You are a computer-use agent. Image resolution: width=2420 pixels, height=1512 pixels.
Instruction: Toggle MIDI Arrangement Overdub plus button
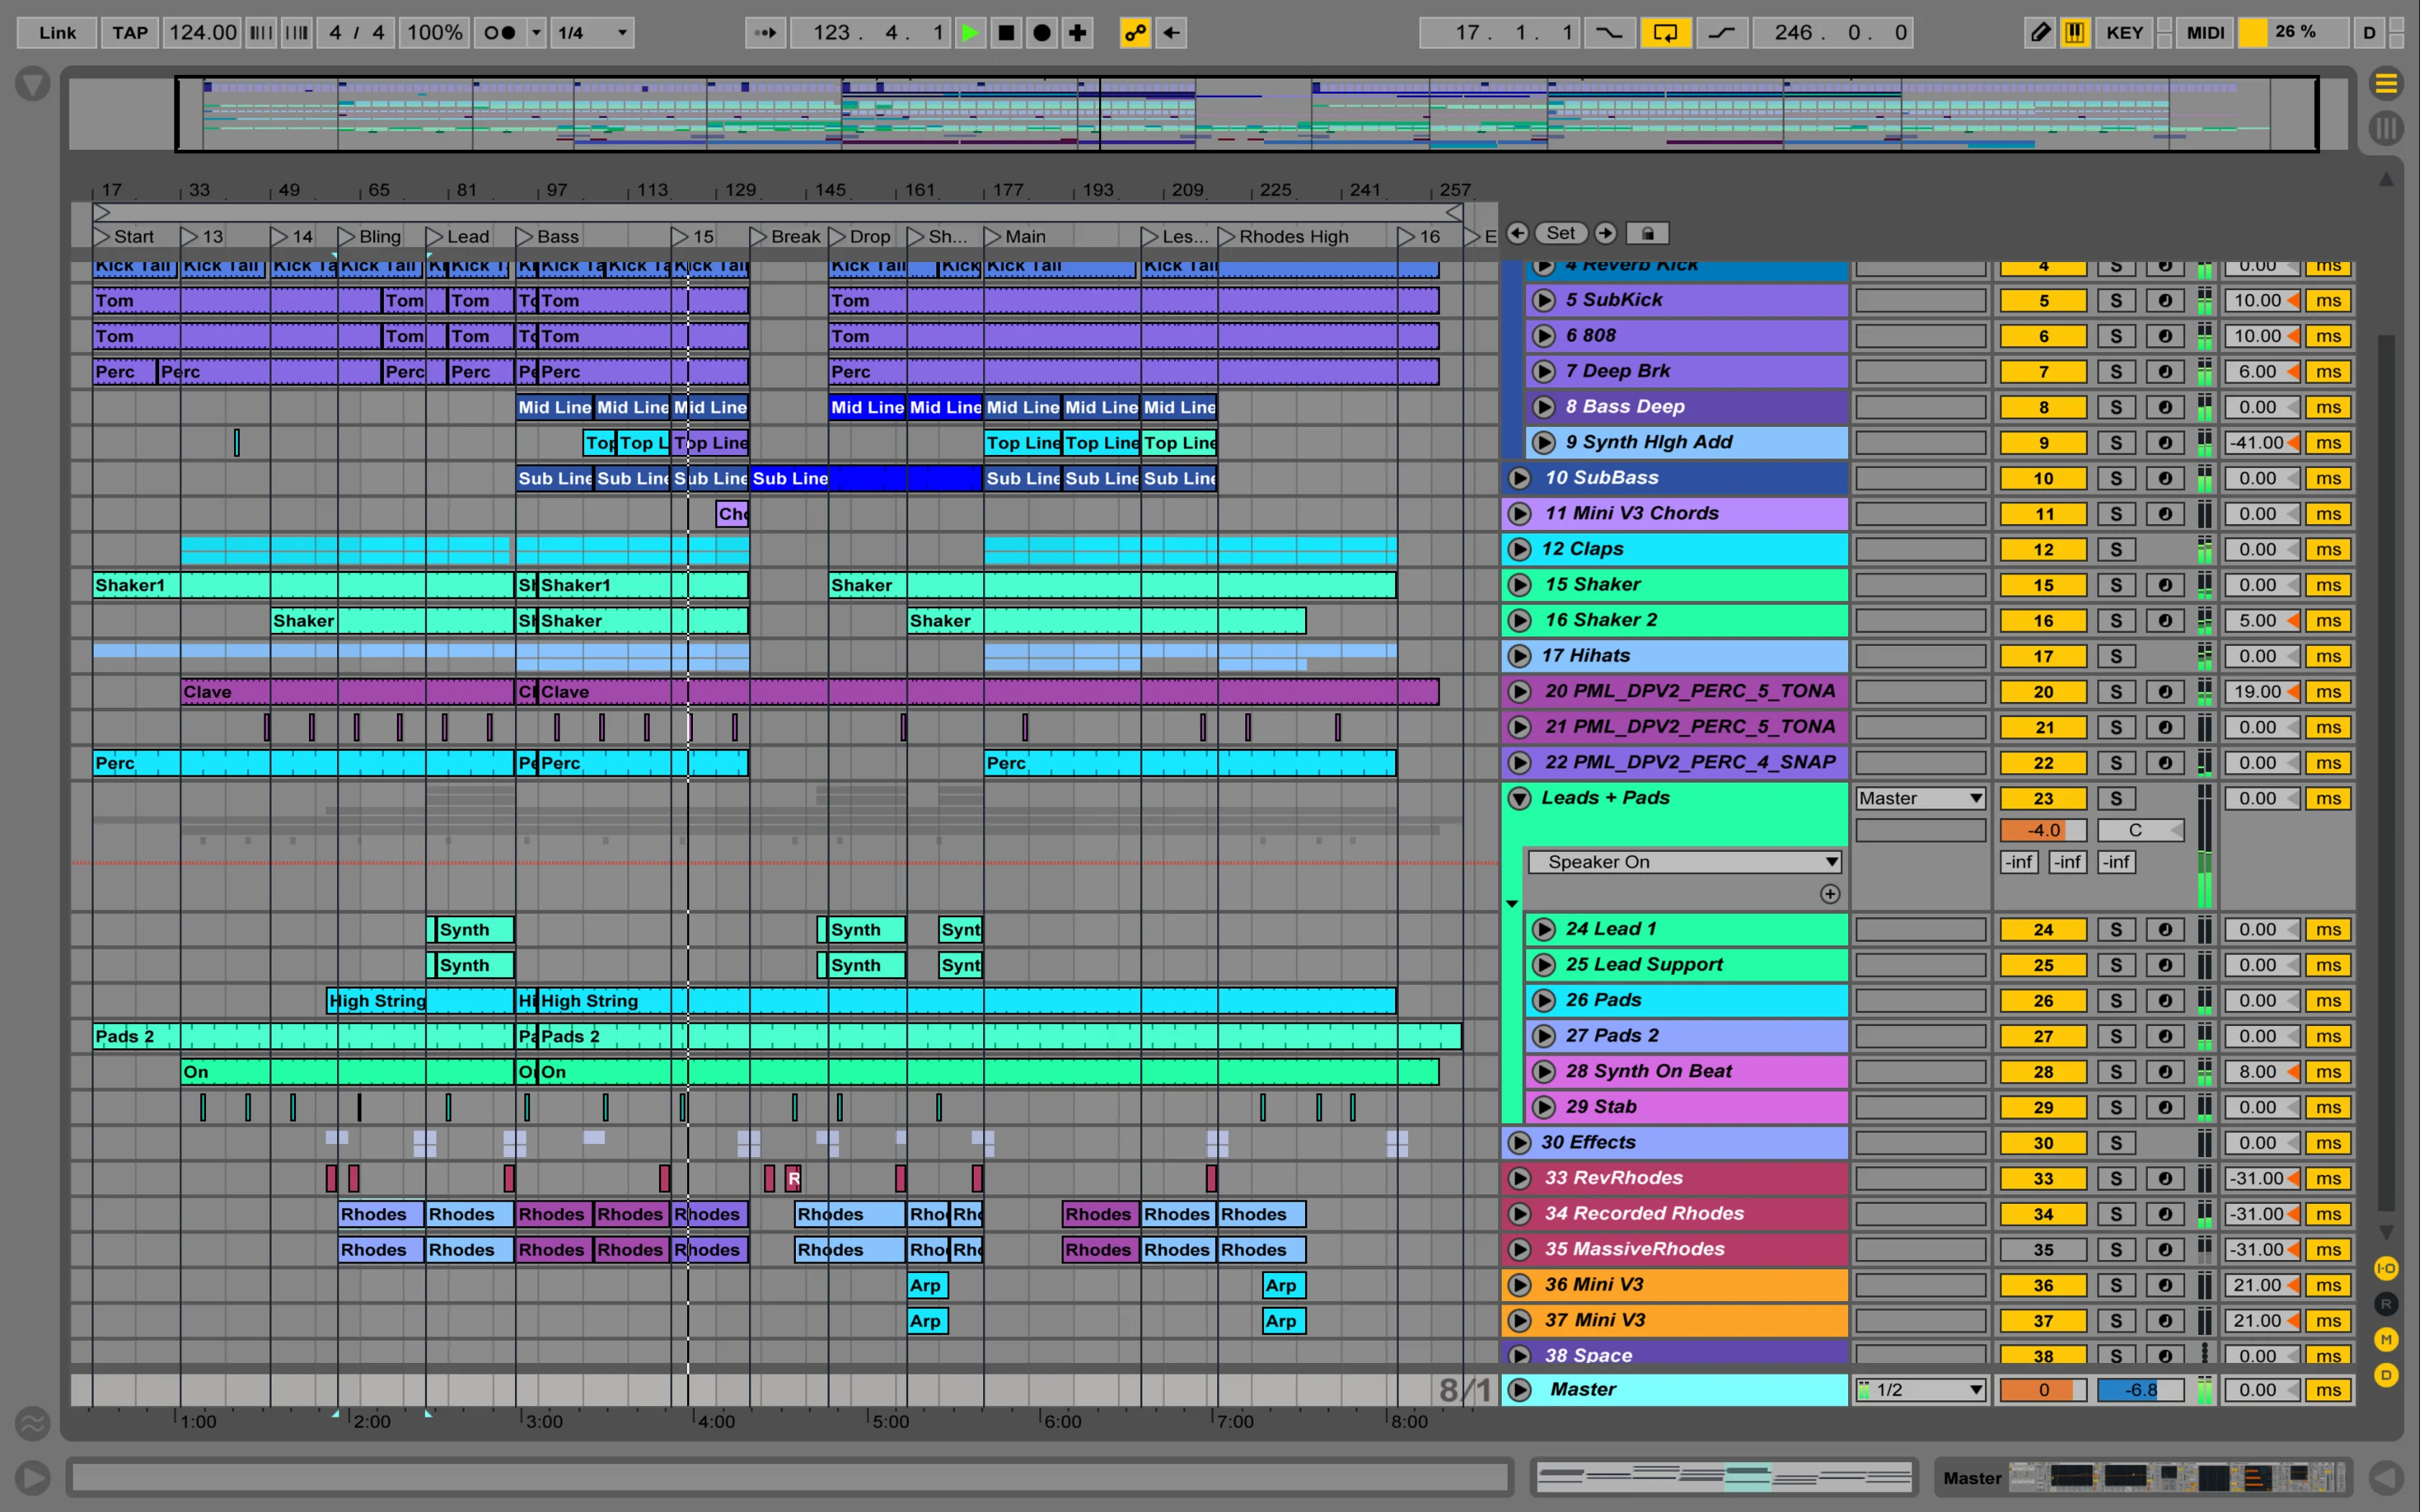click(x=1077, y=33)
